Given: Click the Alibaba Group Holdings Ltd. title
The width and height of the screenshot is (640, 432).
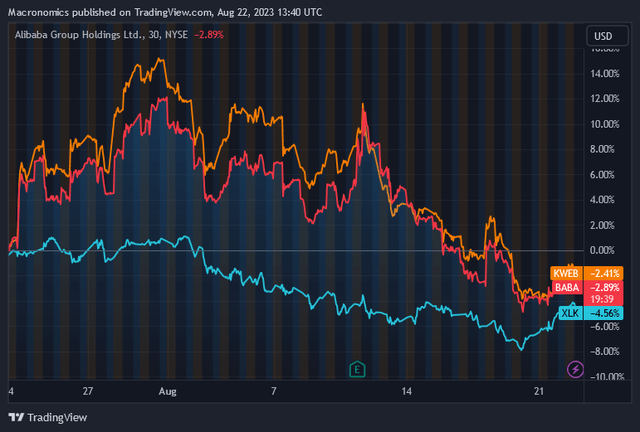Looking at the screenshot, I should (79, 35).
